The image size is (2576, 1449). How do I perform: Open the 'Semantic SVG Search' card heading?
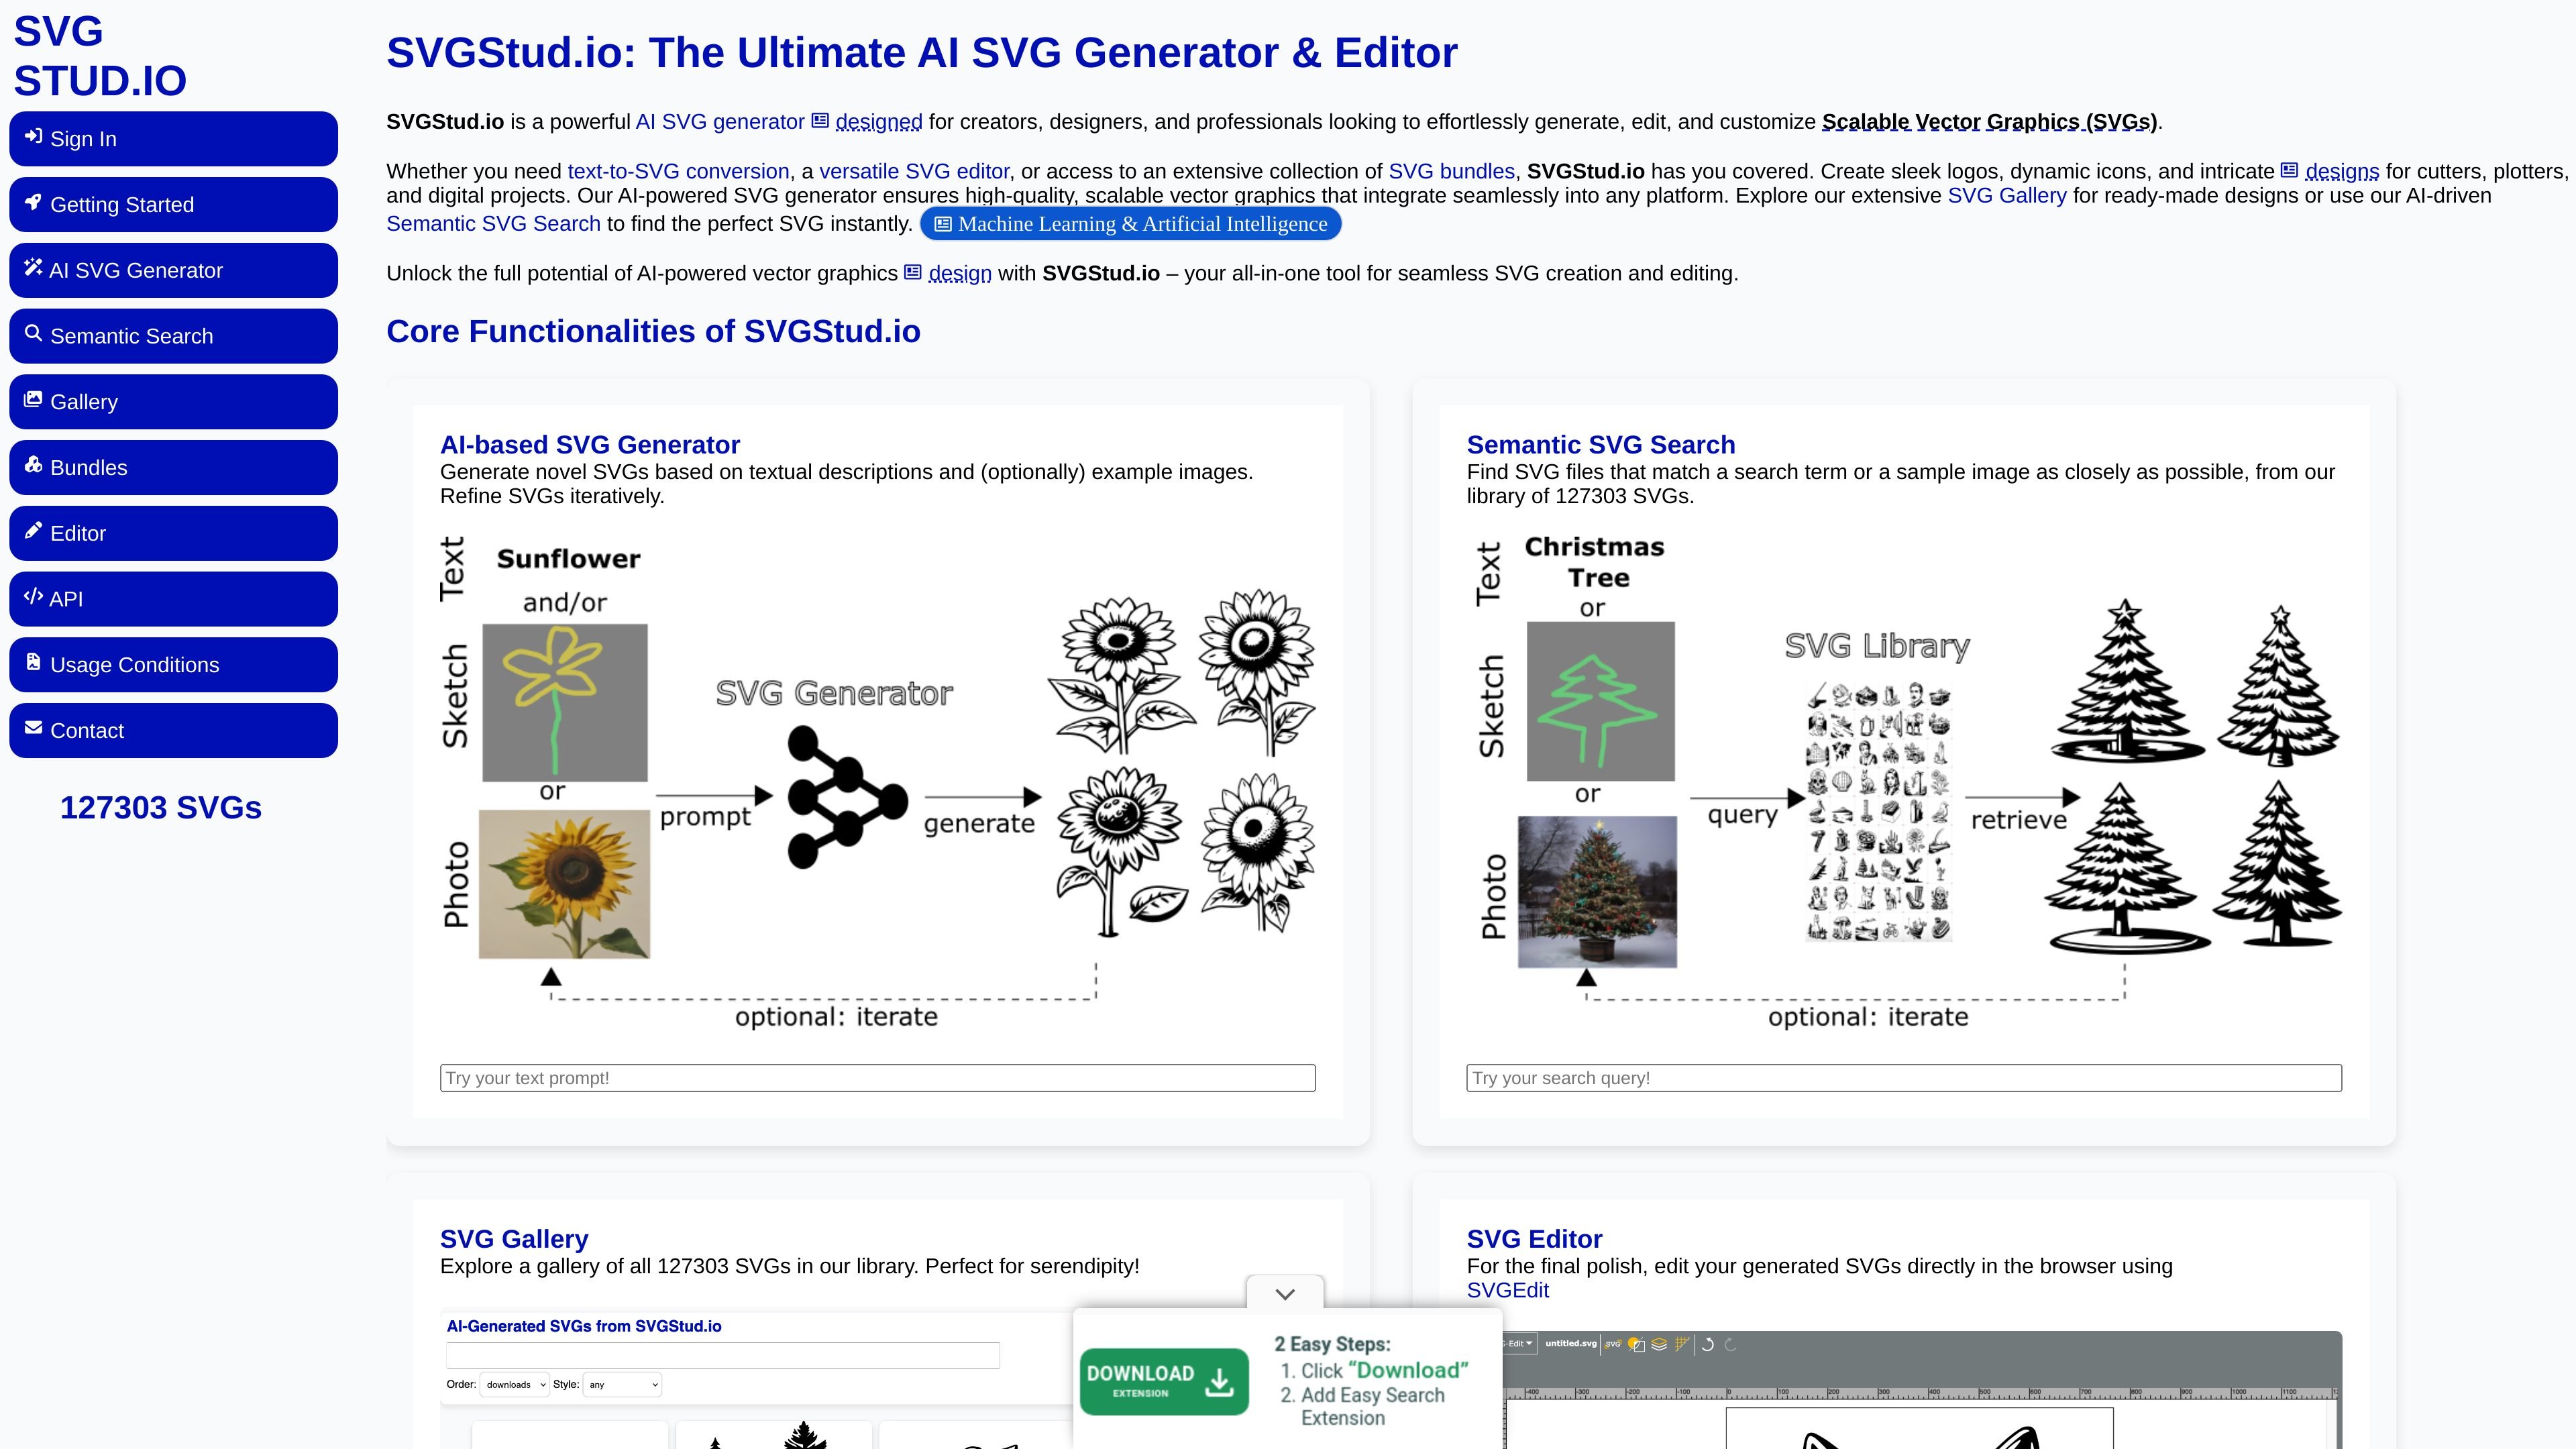tap(1601, 445)
